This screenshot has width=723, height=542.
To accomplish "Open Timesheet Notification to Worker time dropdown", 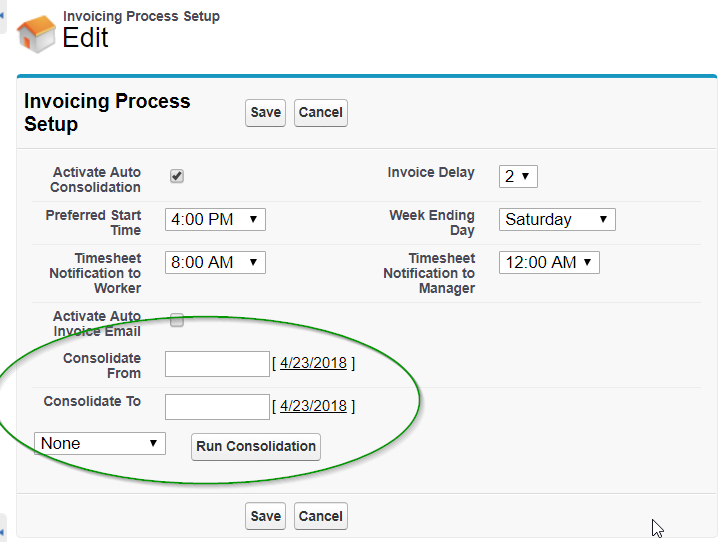I will pos(215,262).
